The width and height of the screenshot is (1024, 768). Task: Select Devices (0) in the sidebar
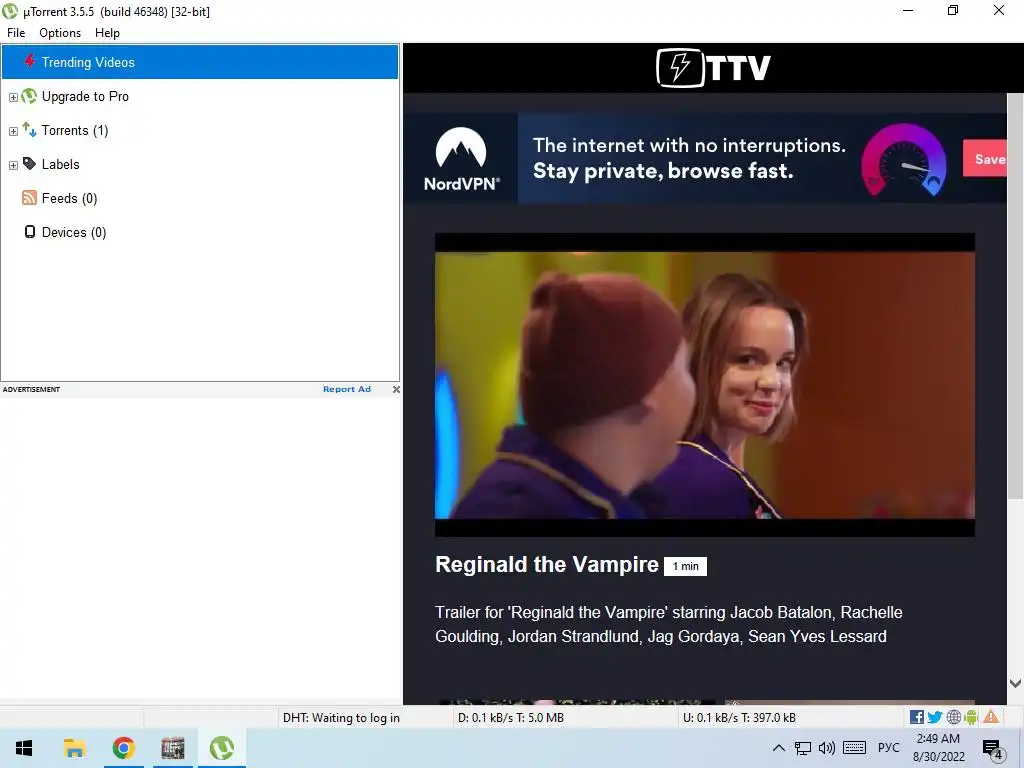click(x=74, y=232)
